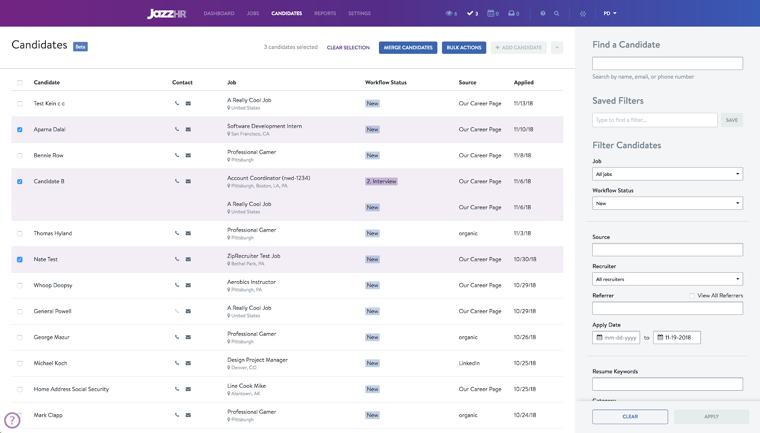Click the Referrer filter input field

[x=667, y=308]
